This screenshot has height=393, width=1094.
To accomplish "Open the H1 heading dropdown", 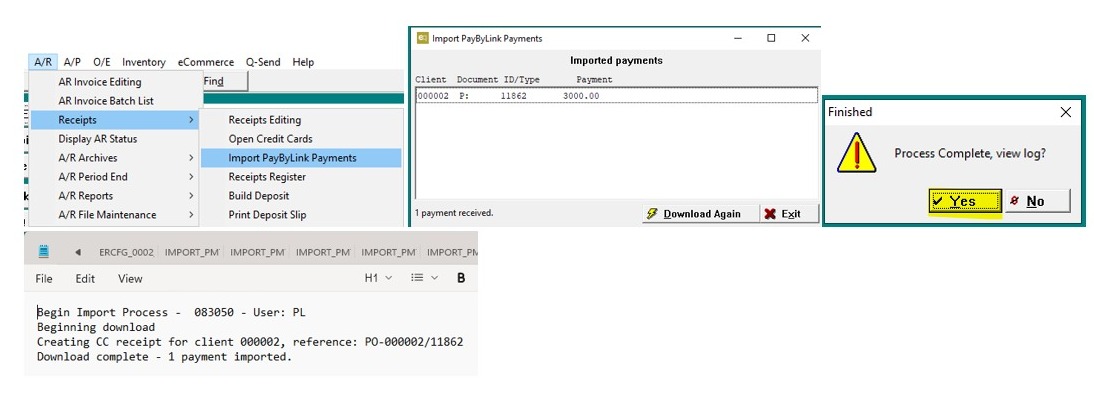I will click(378, 278).
